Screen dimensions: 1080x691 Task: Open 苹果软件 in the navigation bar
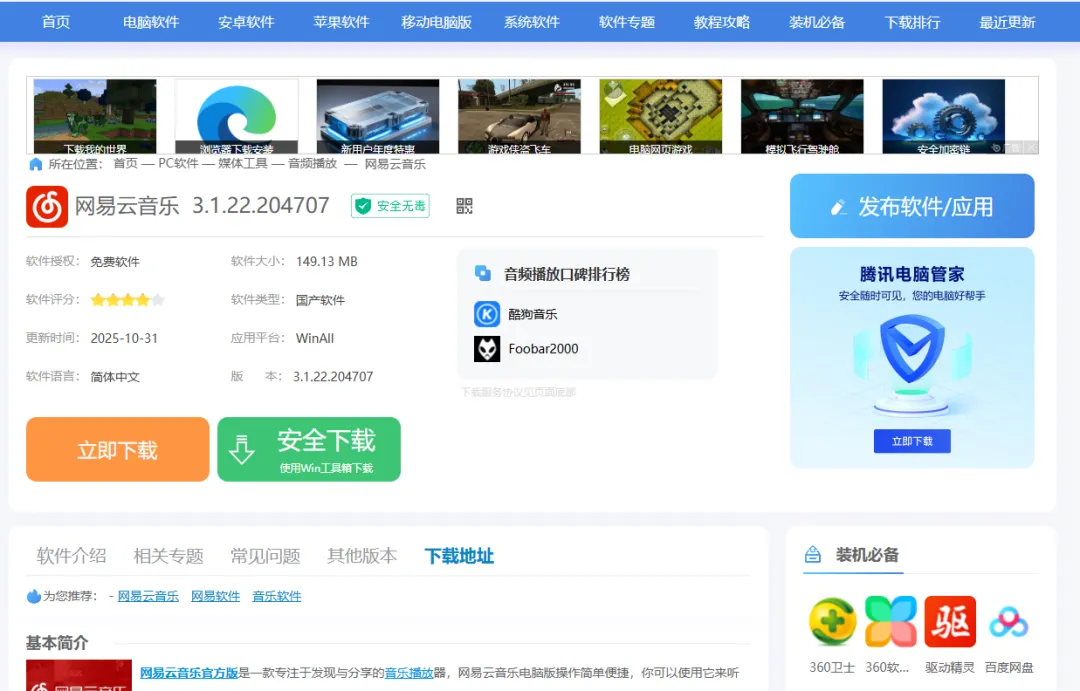341,22
